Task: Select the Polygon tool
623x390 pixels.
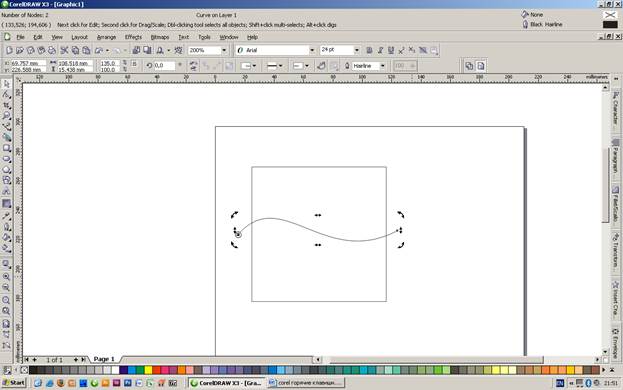Action: coord(6,170)
